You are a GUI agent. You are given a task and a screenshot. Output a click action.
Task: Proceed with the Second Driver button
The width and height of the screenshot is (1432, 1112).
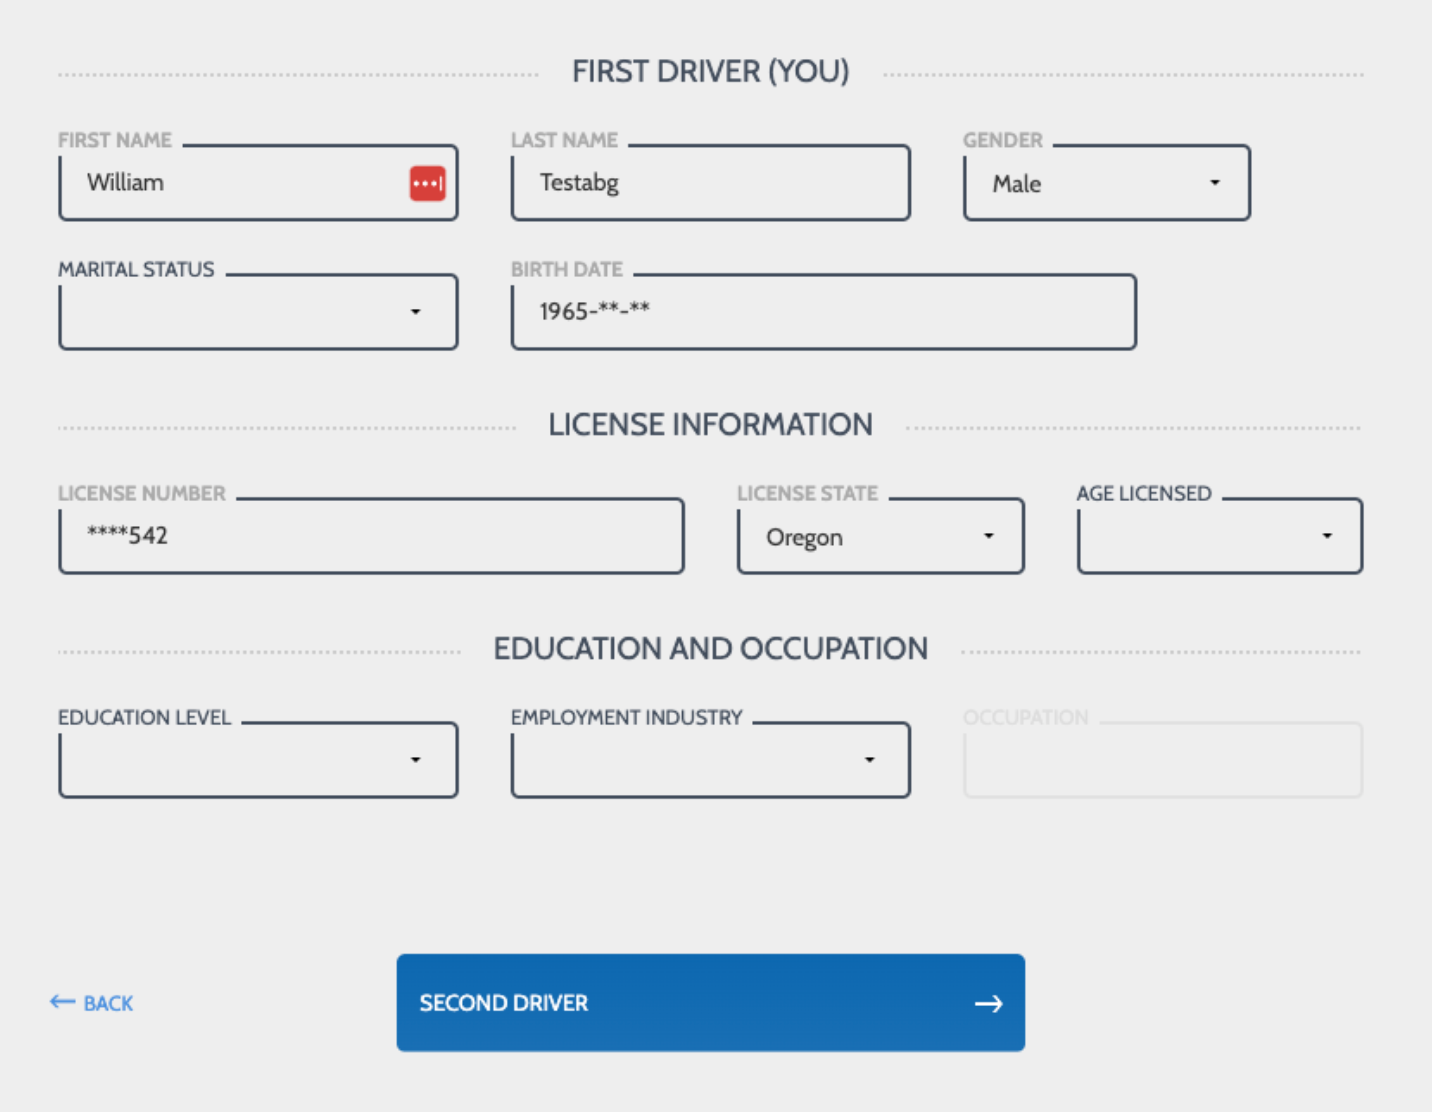(x=711, y=1003)
